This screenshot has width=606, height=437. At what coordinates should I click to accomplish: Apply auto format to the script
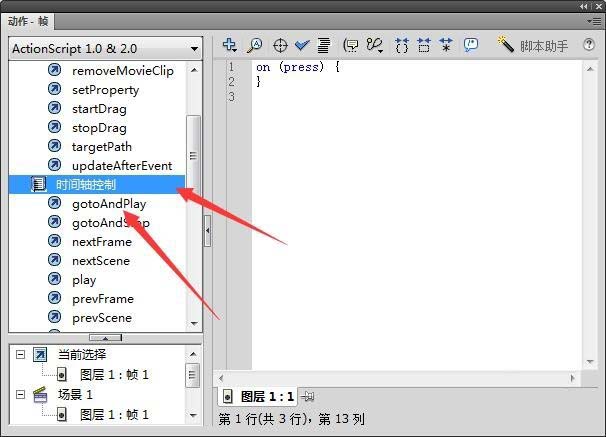324,46
